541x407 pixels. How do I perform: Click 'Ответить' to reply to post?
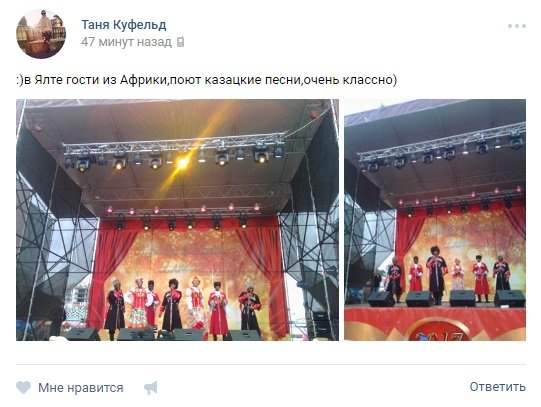point(498,387)
